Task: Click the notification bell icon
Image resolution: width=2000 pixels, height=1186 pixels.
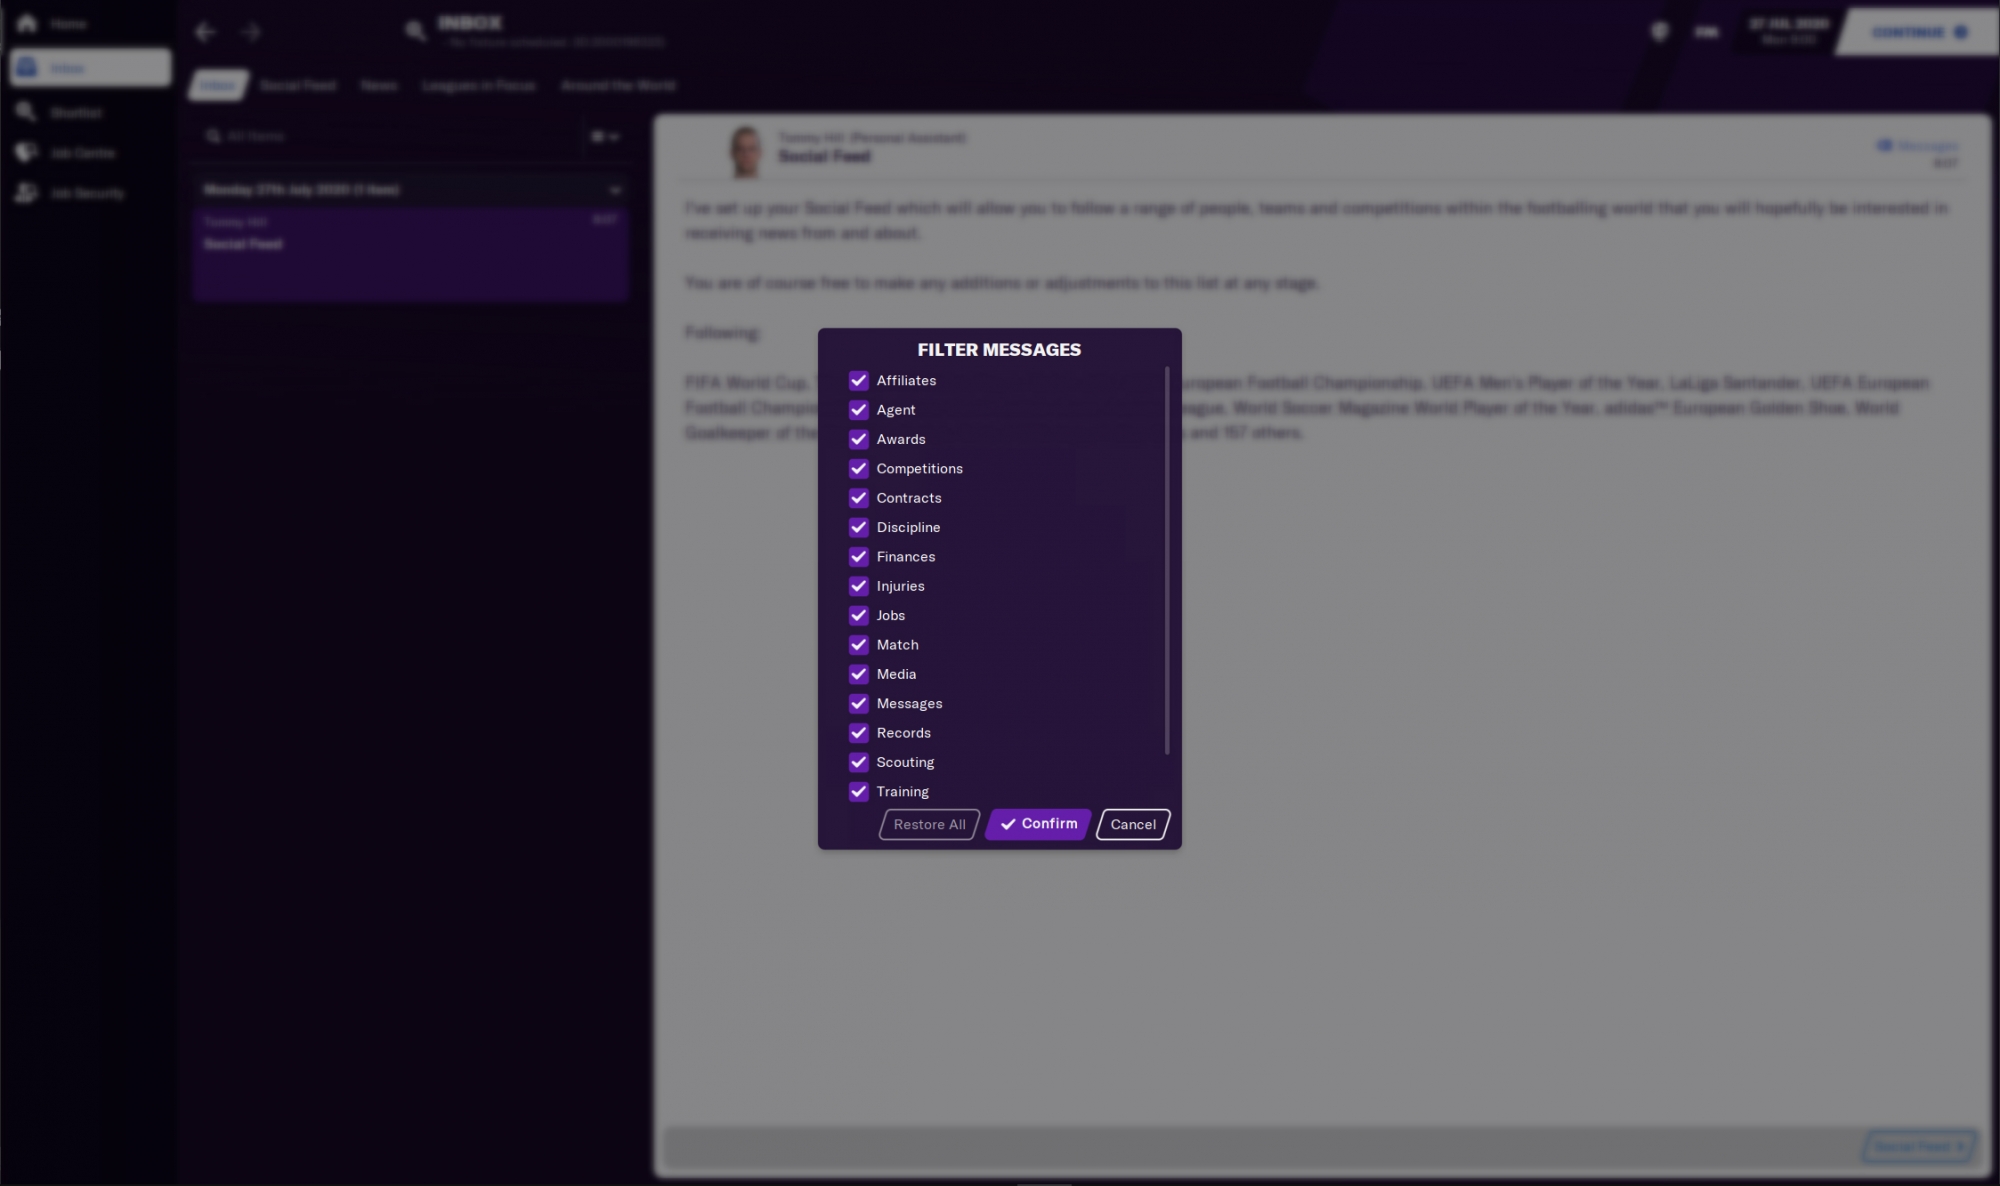Action: tap(1658, 31)
